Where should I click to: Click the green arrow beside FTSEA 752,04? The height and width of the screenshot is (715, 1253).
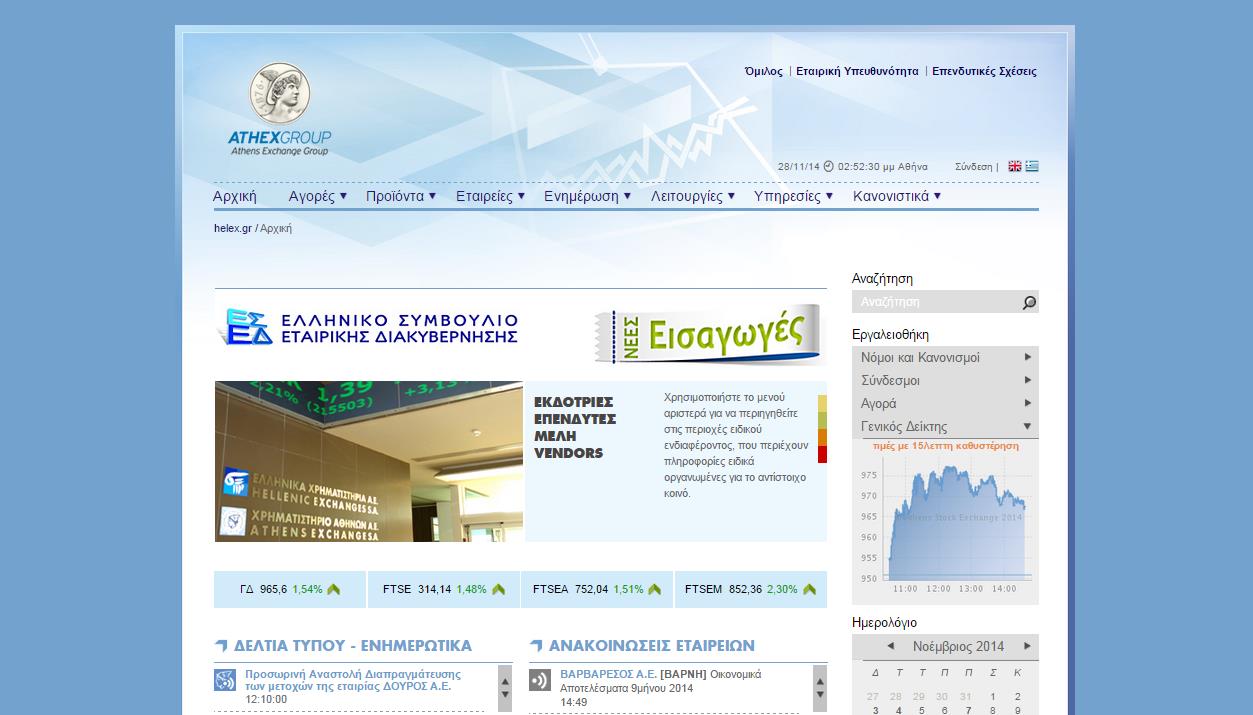[x=654, y=590]
